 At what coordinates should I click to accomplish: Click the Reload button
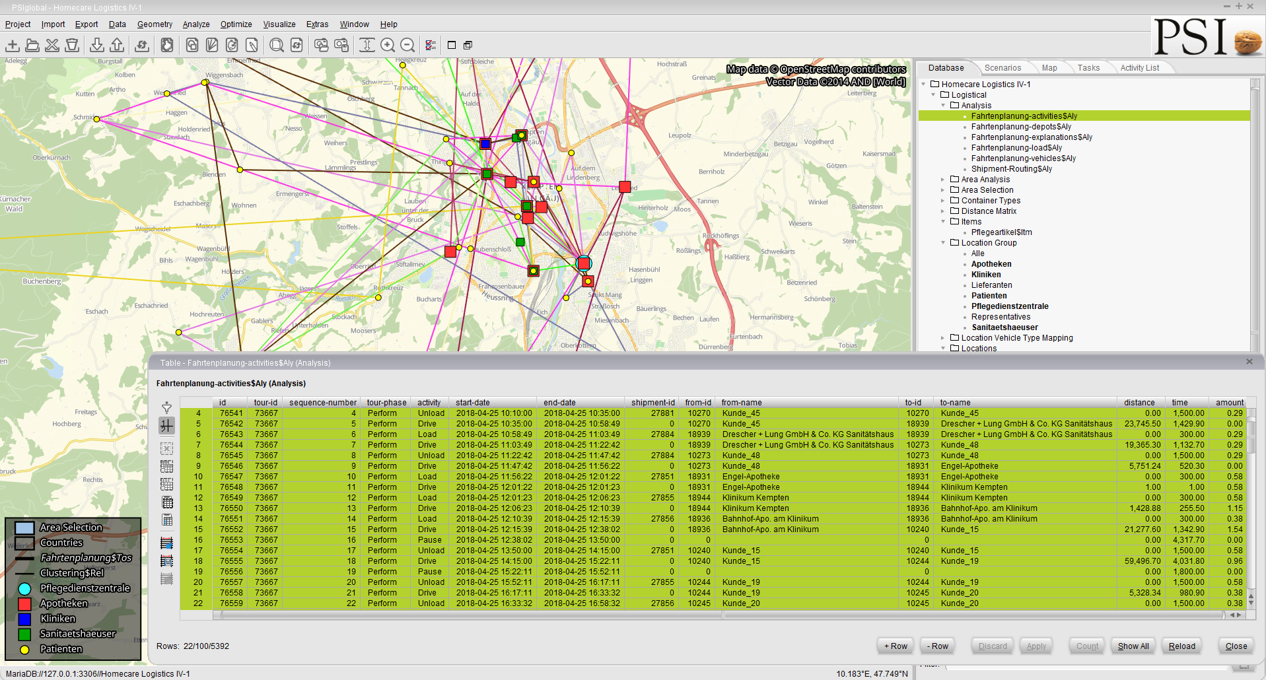(1182, 646)
